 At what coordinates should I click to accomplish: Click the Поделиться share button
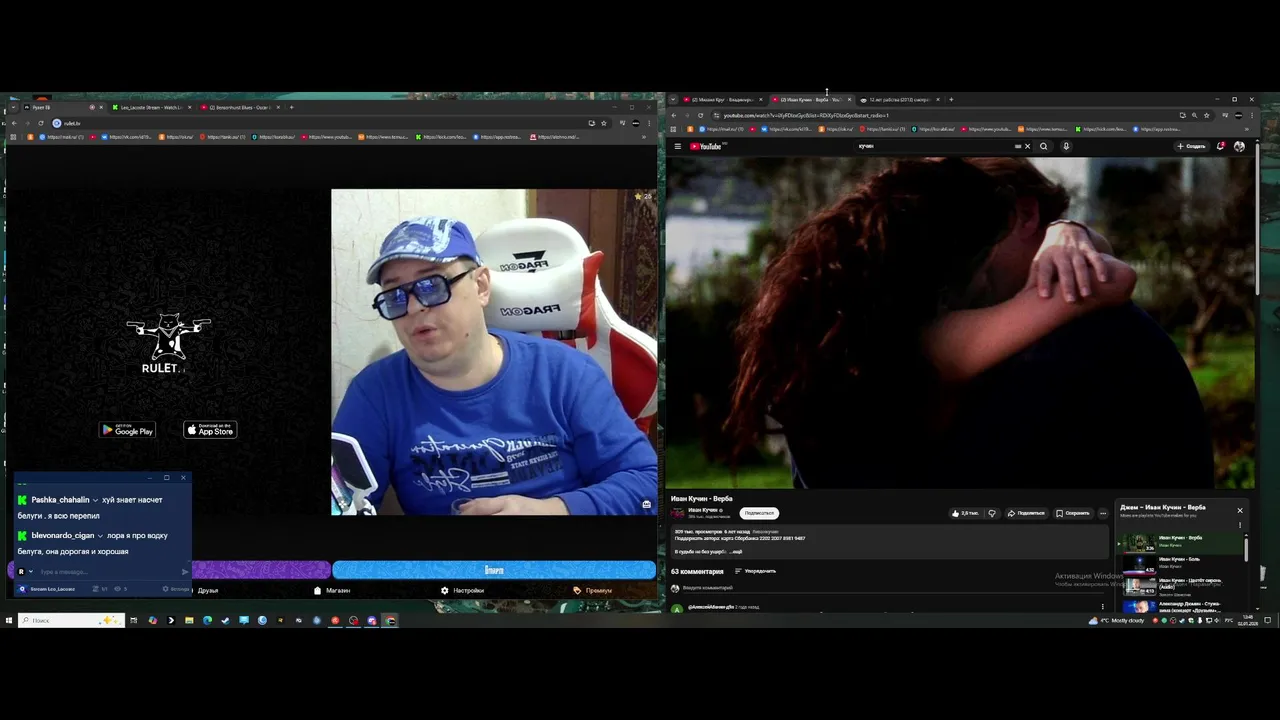pos(1025,513)
